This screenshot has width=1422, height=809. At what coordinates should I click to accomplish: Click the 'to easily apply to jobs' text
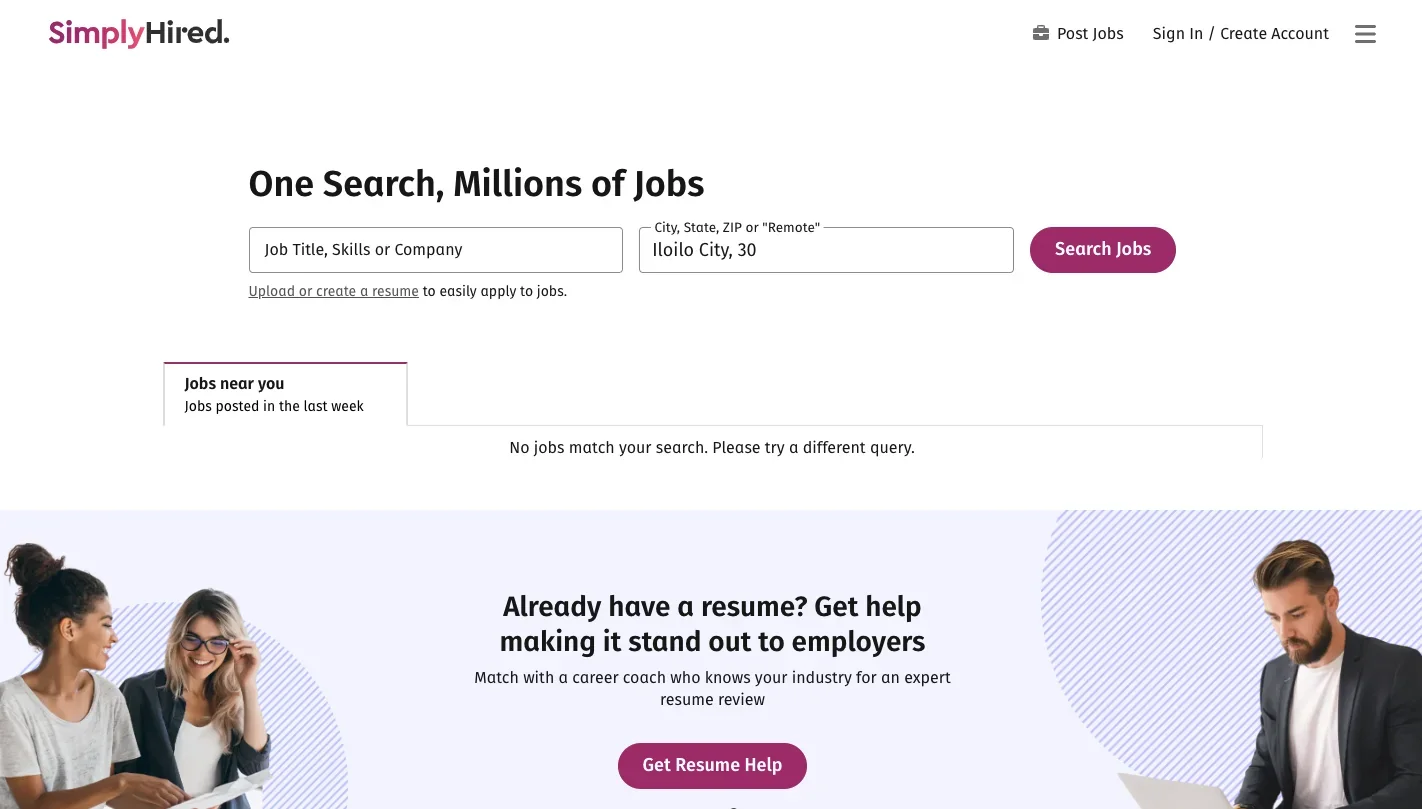495,292
